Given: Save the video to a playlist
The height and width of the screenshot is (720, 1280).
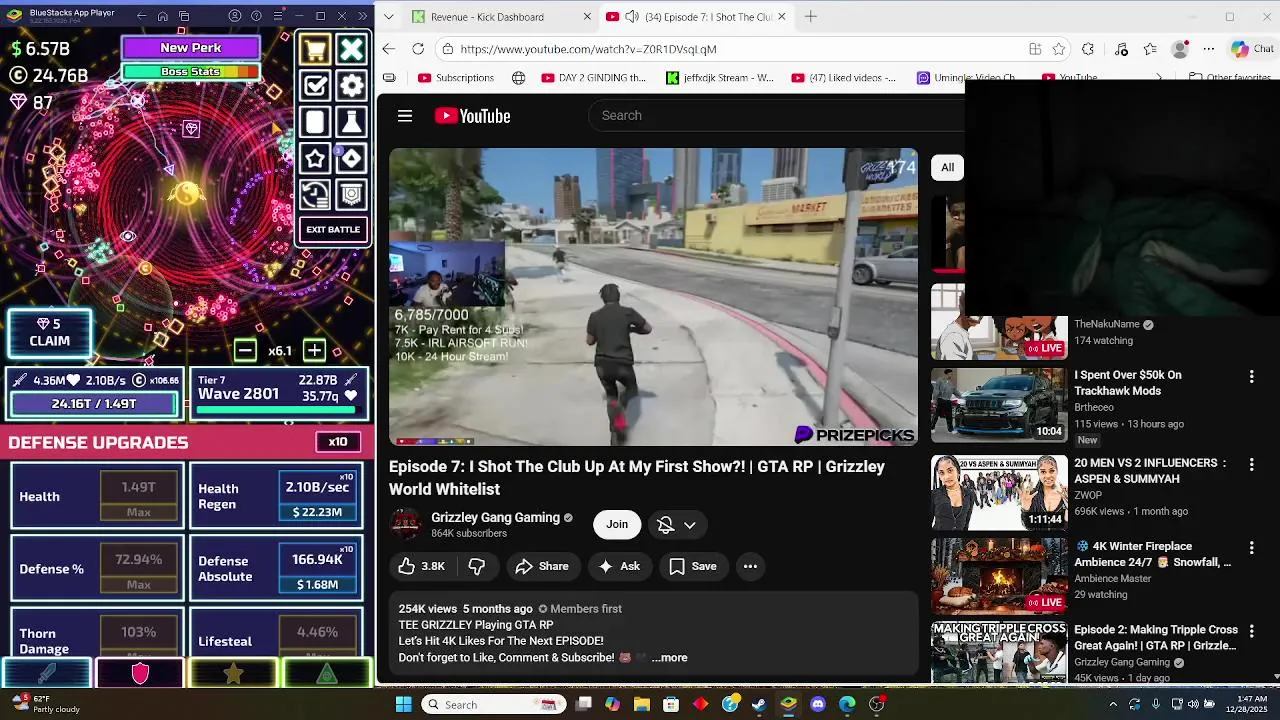Looking at the screenshot, I should [693, 566].
